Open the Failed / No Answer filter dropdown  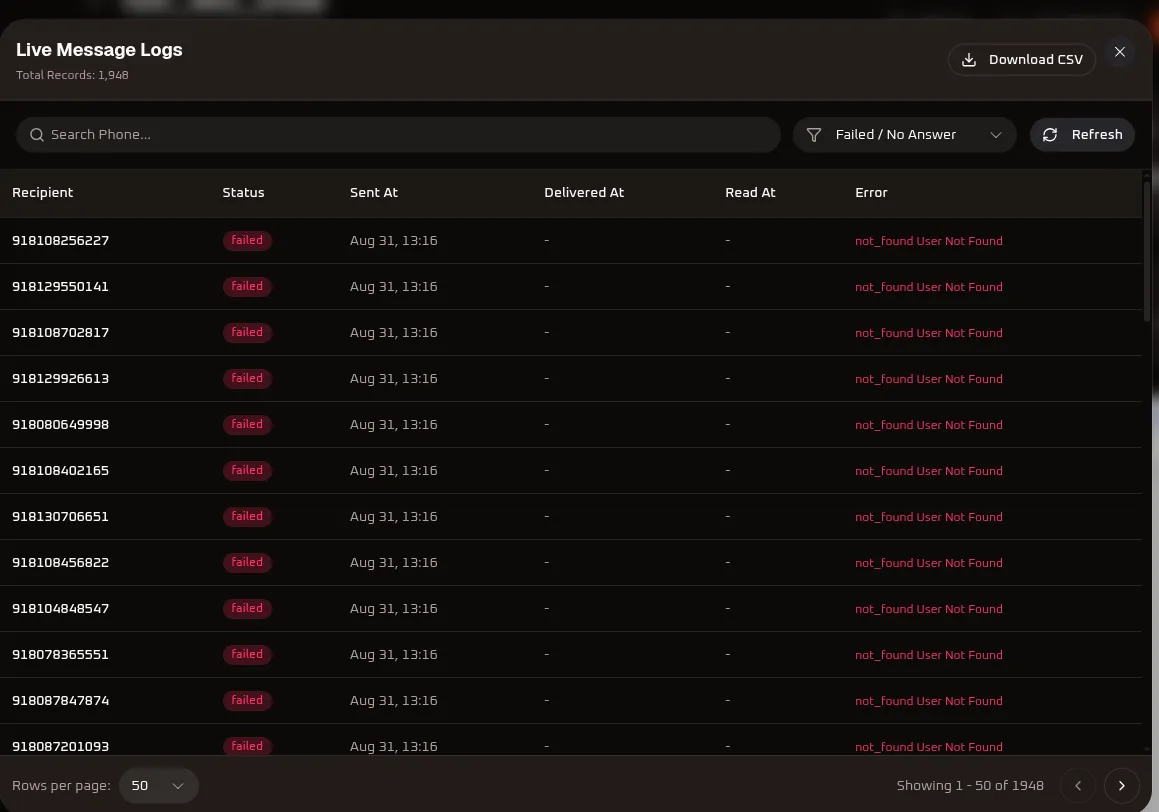pos(904,134)
